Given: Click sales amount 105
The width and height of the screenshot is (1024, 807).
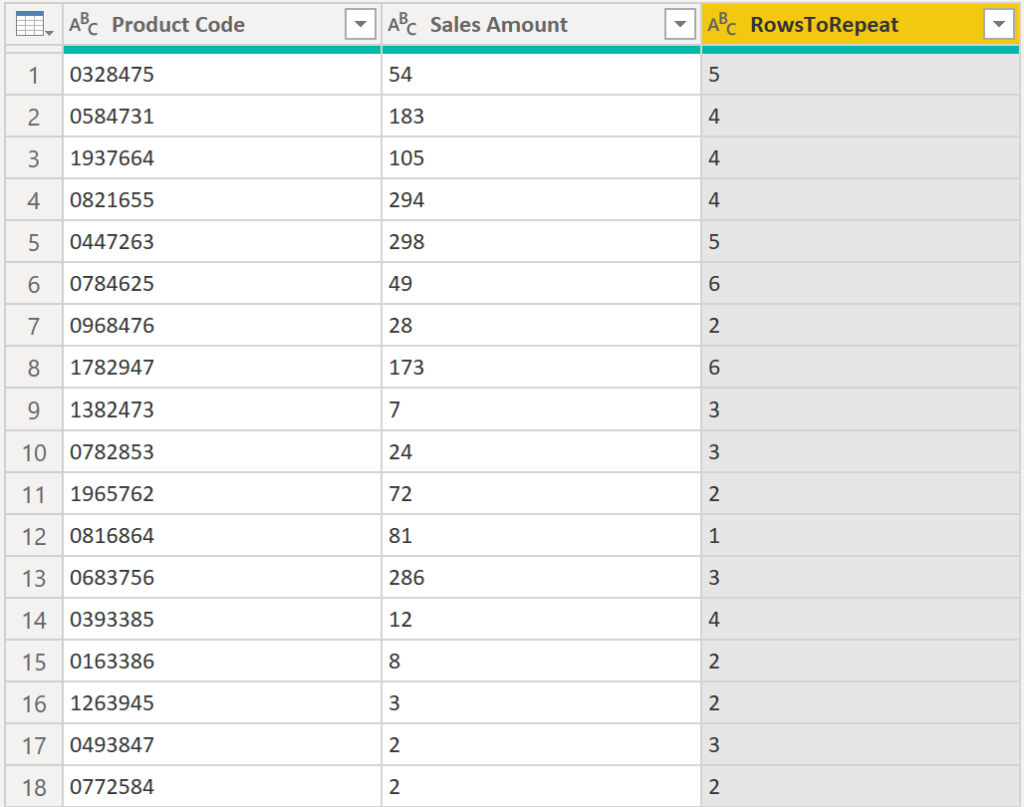Looking at the screenshot, I should tap(406, 158).
